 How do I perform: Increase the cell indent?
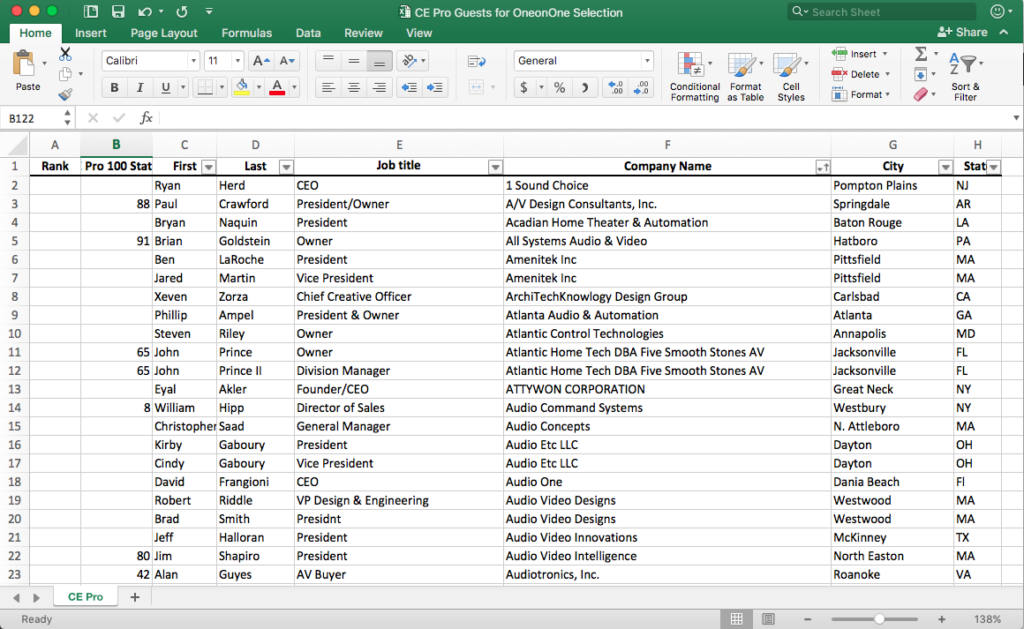pyautogui.click(x=434, y=88)
